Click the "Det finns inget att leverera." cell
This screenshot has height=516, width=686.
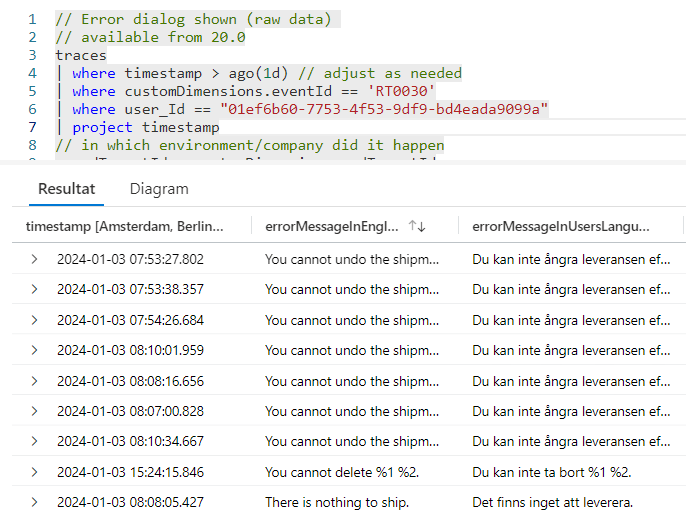(x=553, y=502)
